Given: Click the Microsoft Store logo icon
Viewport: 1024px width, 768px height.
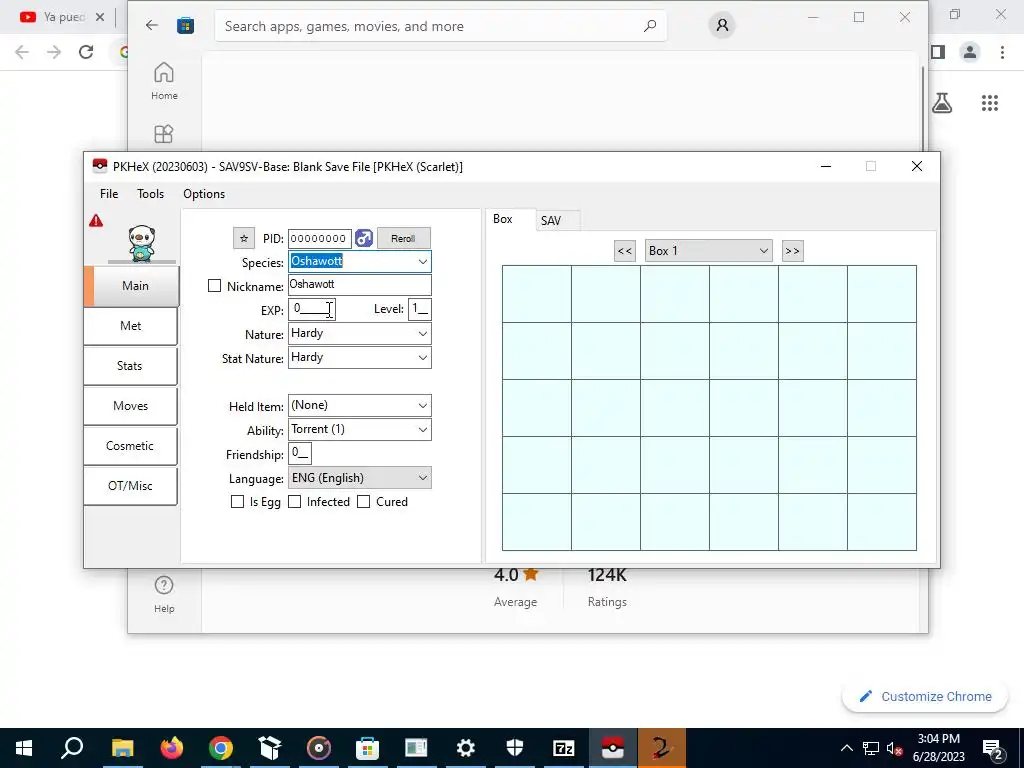Looking at the screenshot, I should [x=185, y=25].
